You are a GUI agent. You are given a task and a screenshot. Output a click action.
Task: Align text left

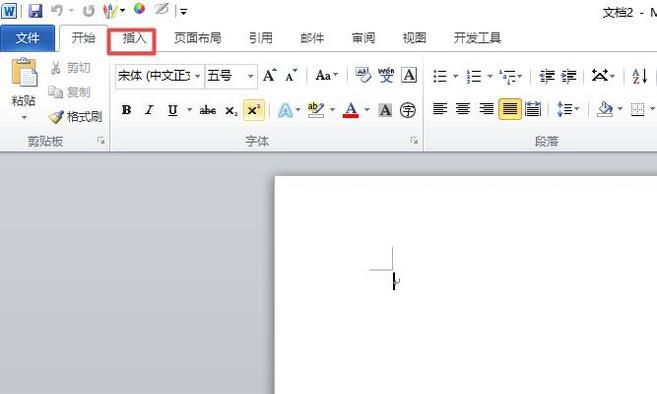coord(440,109)
